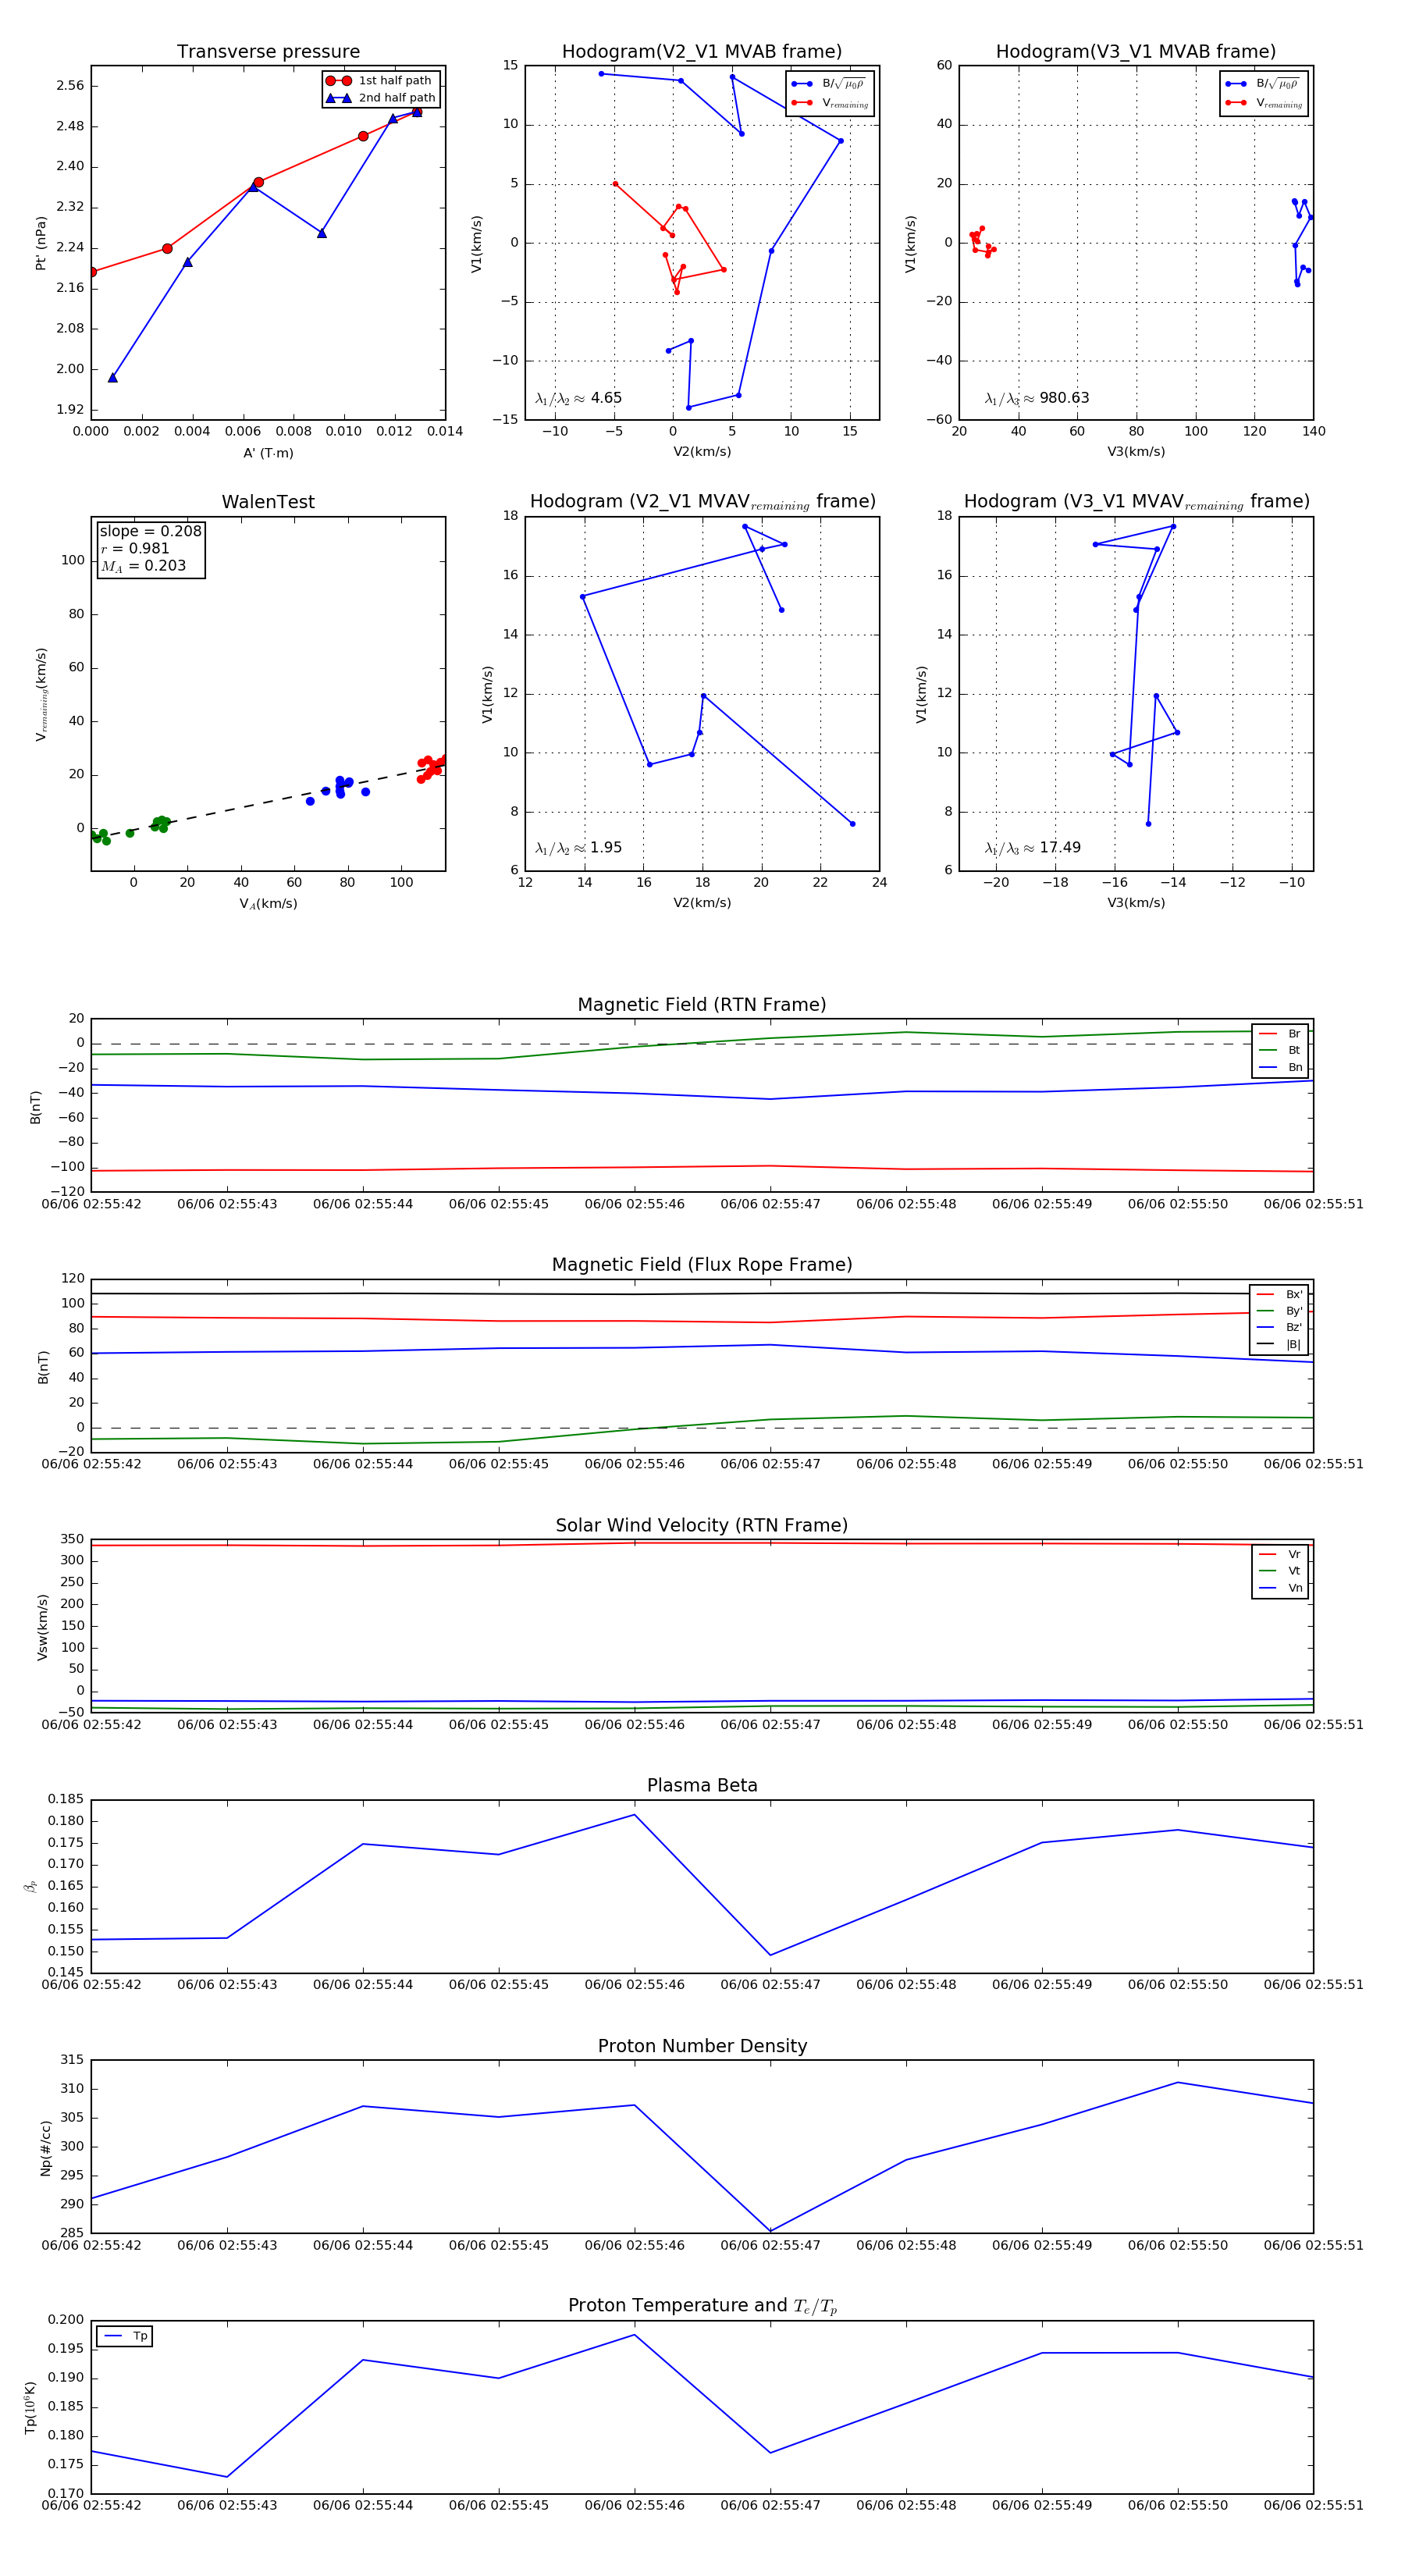The height and width of the screenshot is (2576, 1405).
Task: Select the λ1/λ3 ≈ 17.49 annotation
Action: coord(1032,848)
